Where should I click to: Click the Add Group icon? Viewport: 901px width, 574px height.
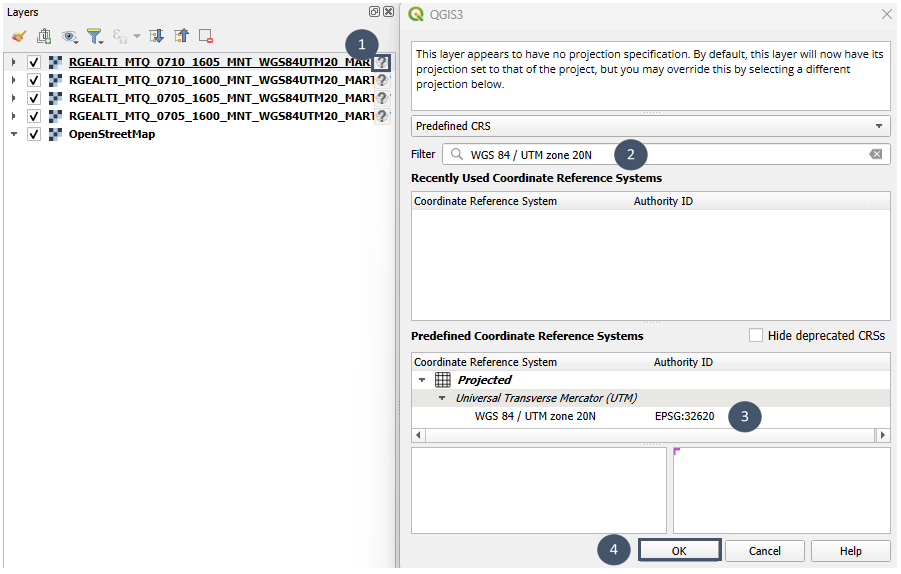point(44,36)
